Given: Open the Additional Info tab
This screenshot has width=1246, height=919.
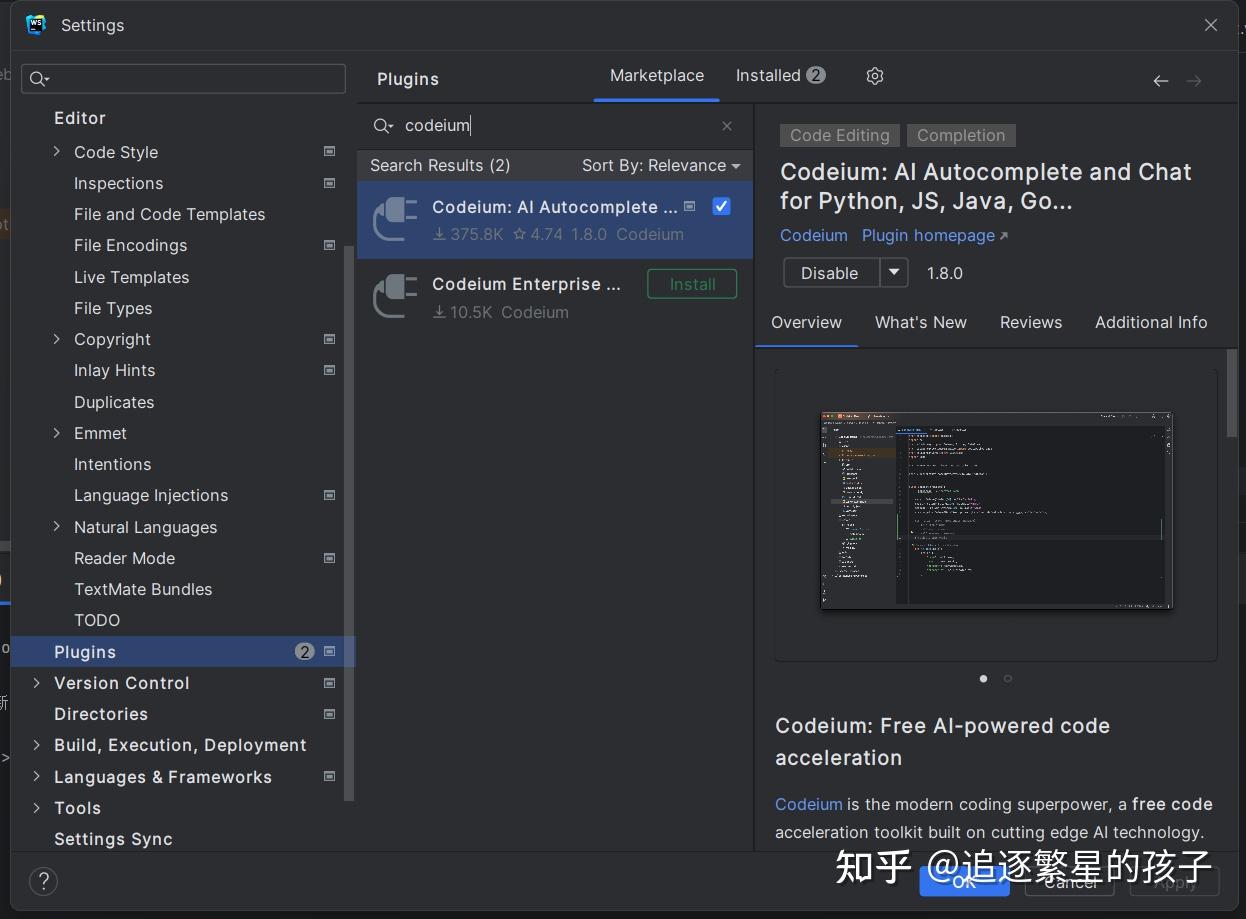Looking at the screenshot, I should coord(1151,323).
